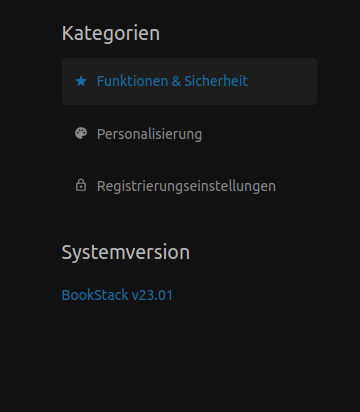Open the Funktionen & Sicherheit category
Screen dimensions: 360x412
(189, 81)
